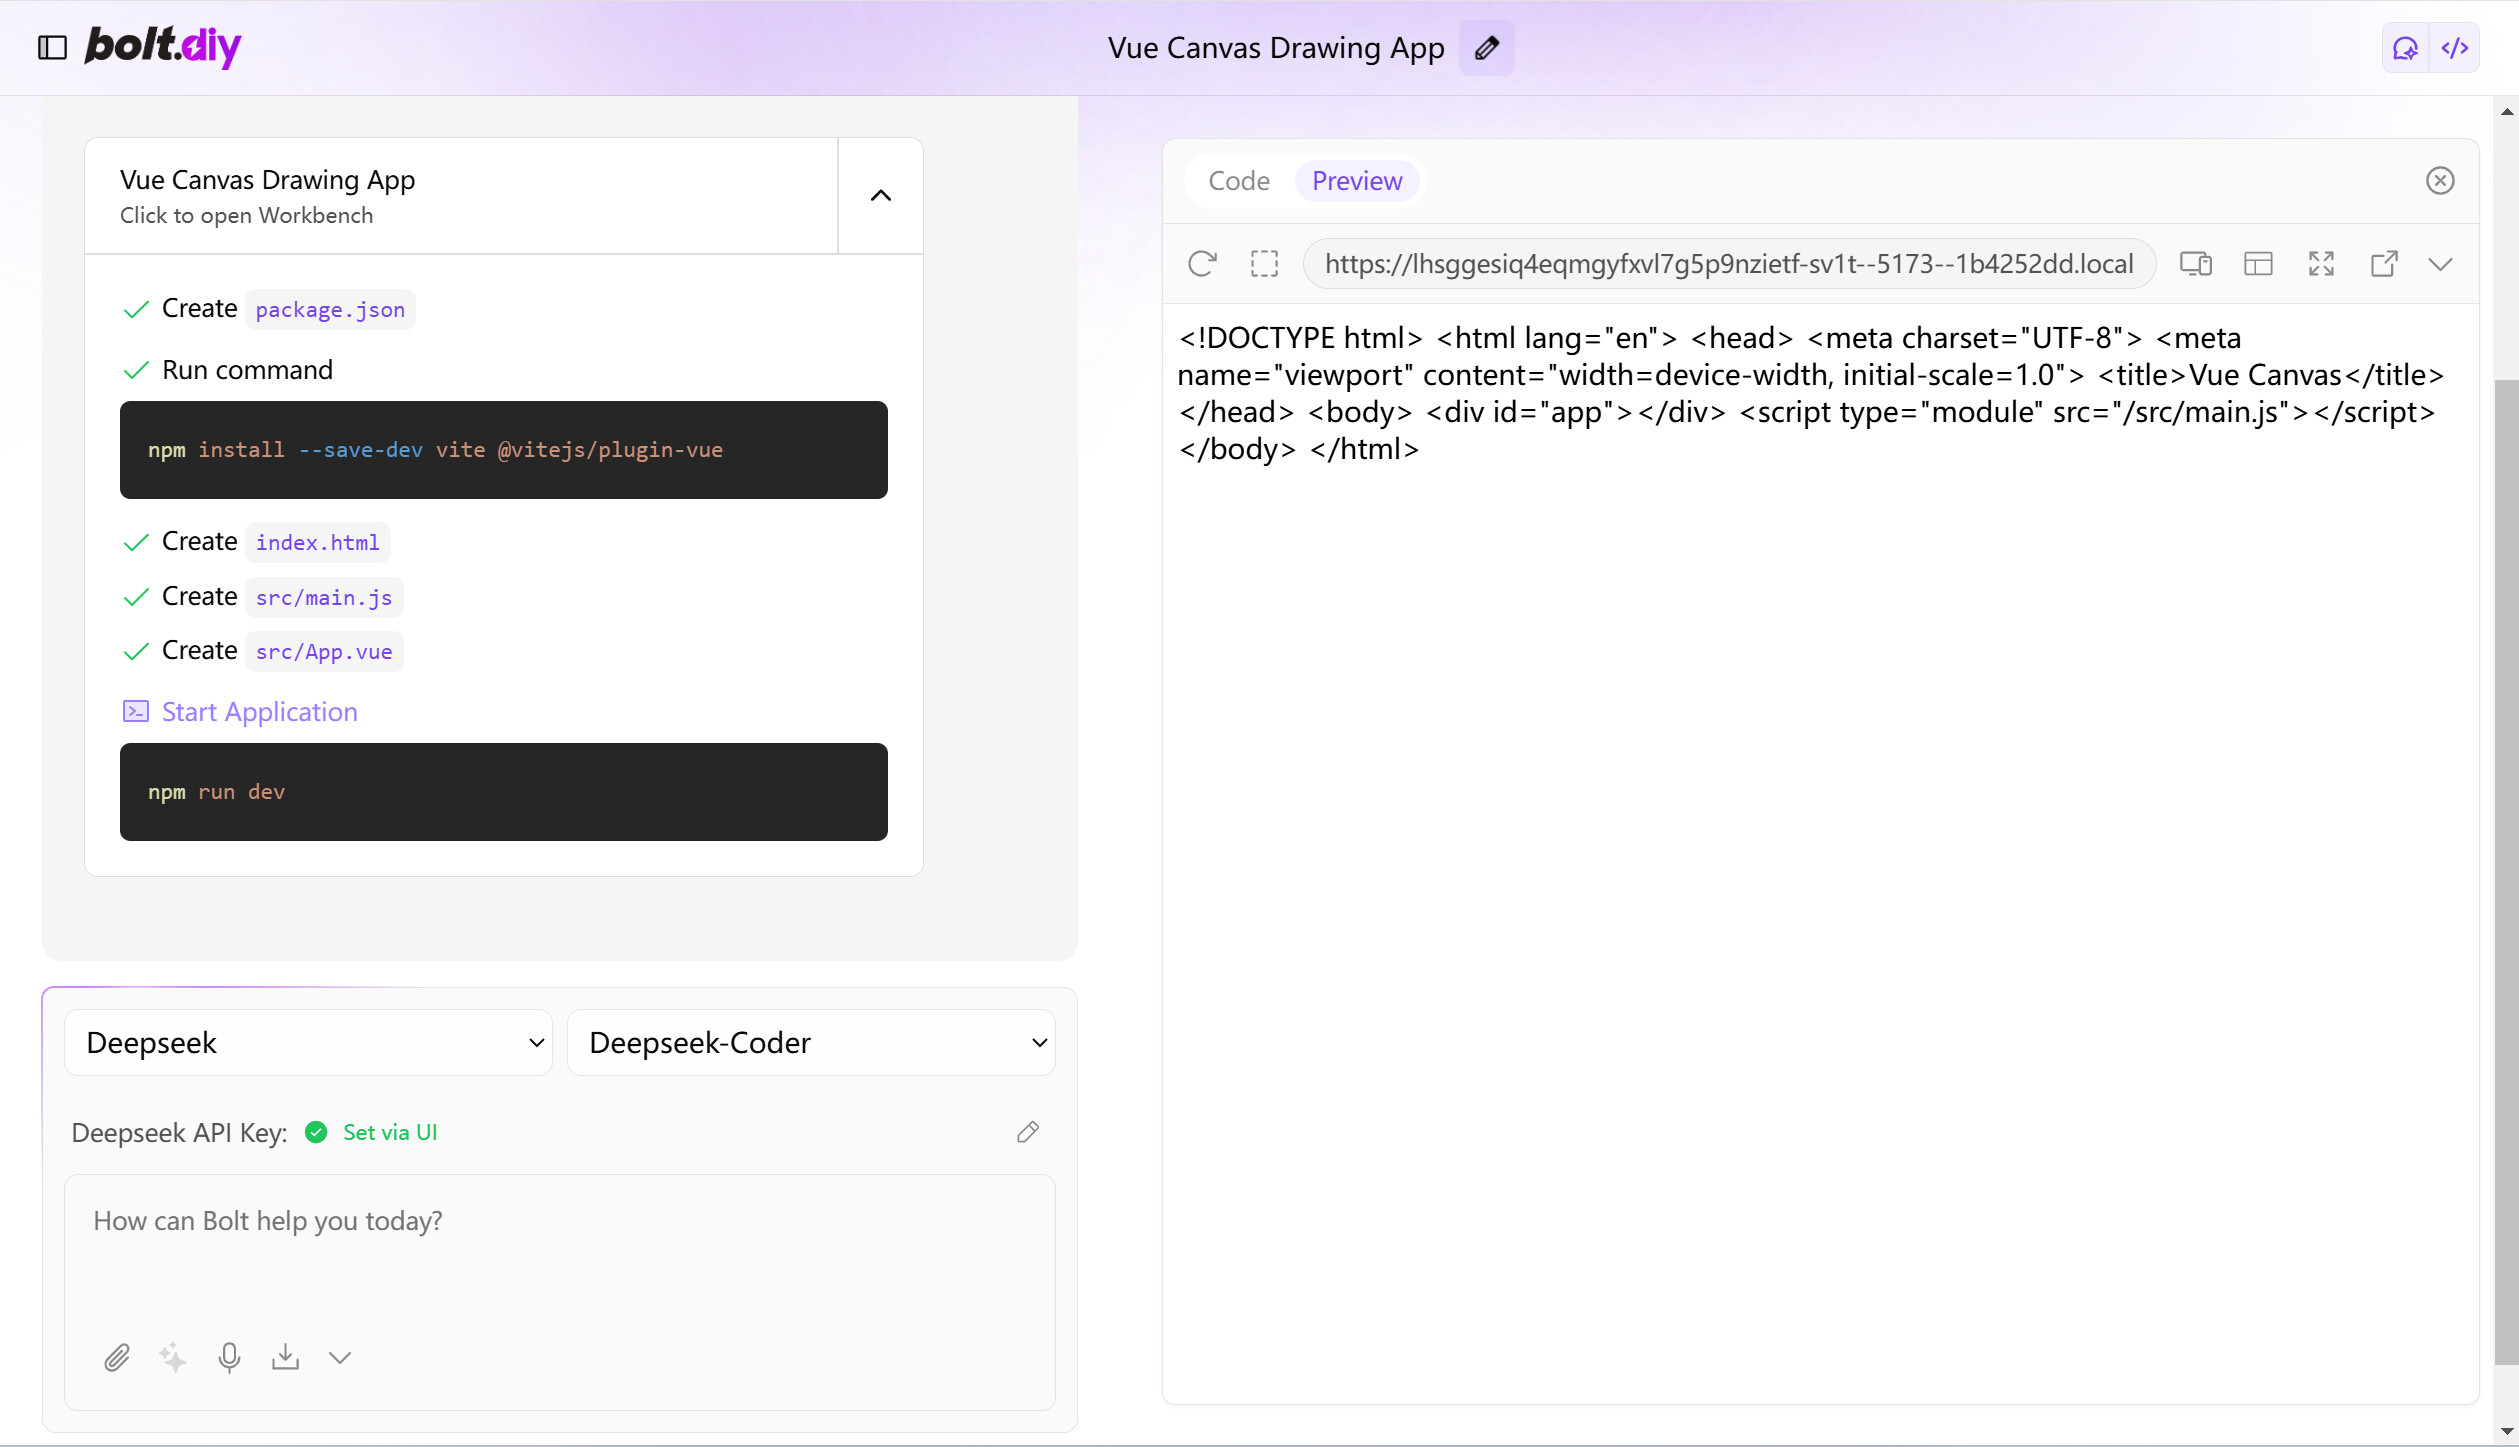Screen dimensions: 2519x1447
Task: Collapse model settings chevron below prompt
Action: (x=340, y=1358)
